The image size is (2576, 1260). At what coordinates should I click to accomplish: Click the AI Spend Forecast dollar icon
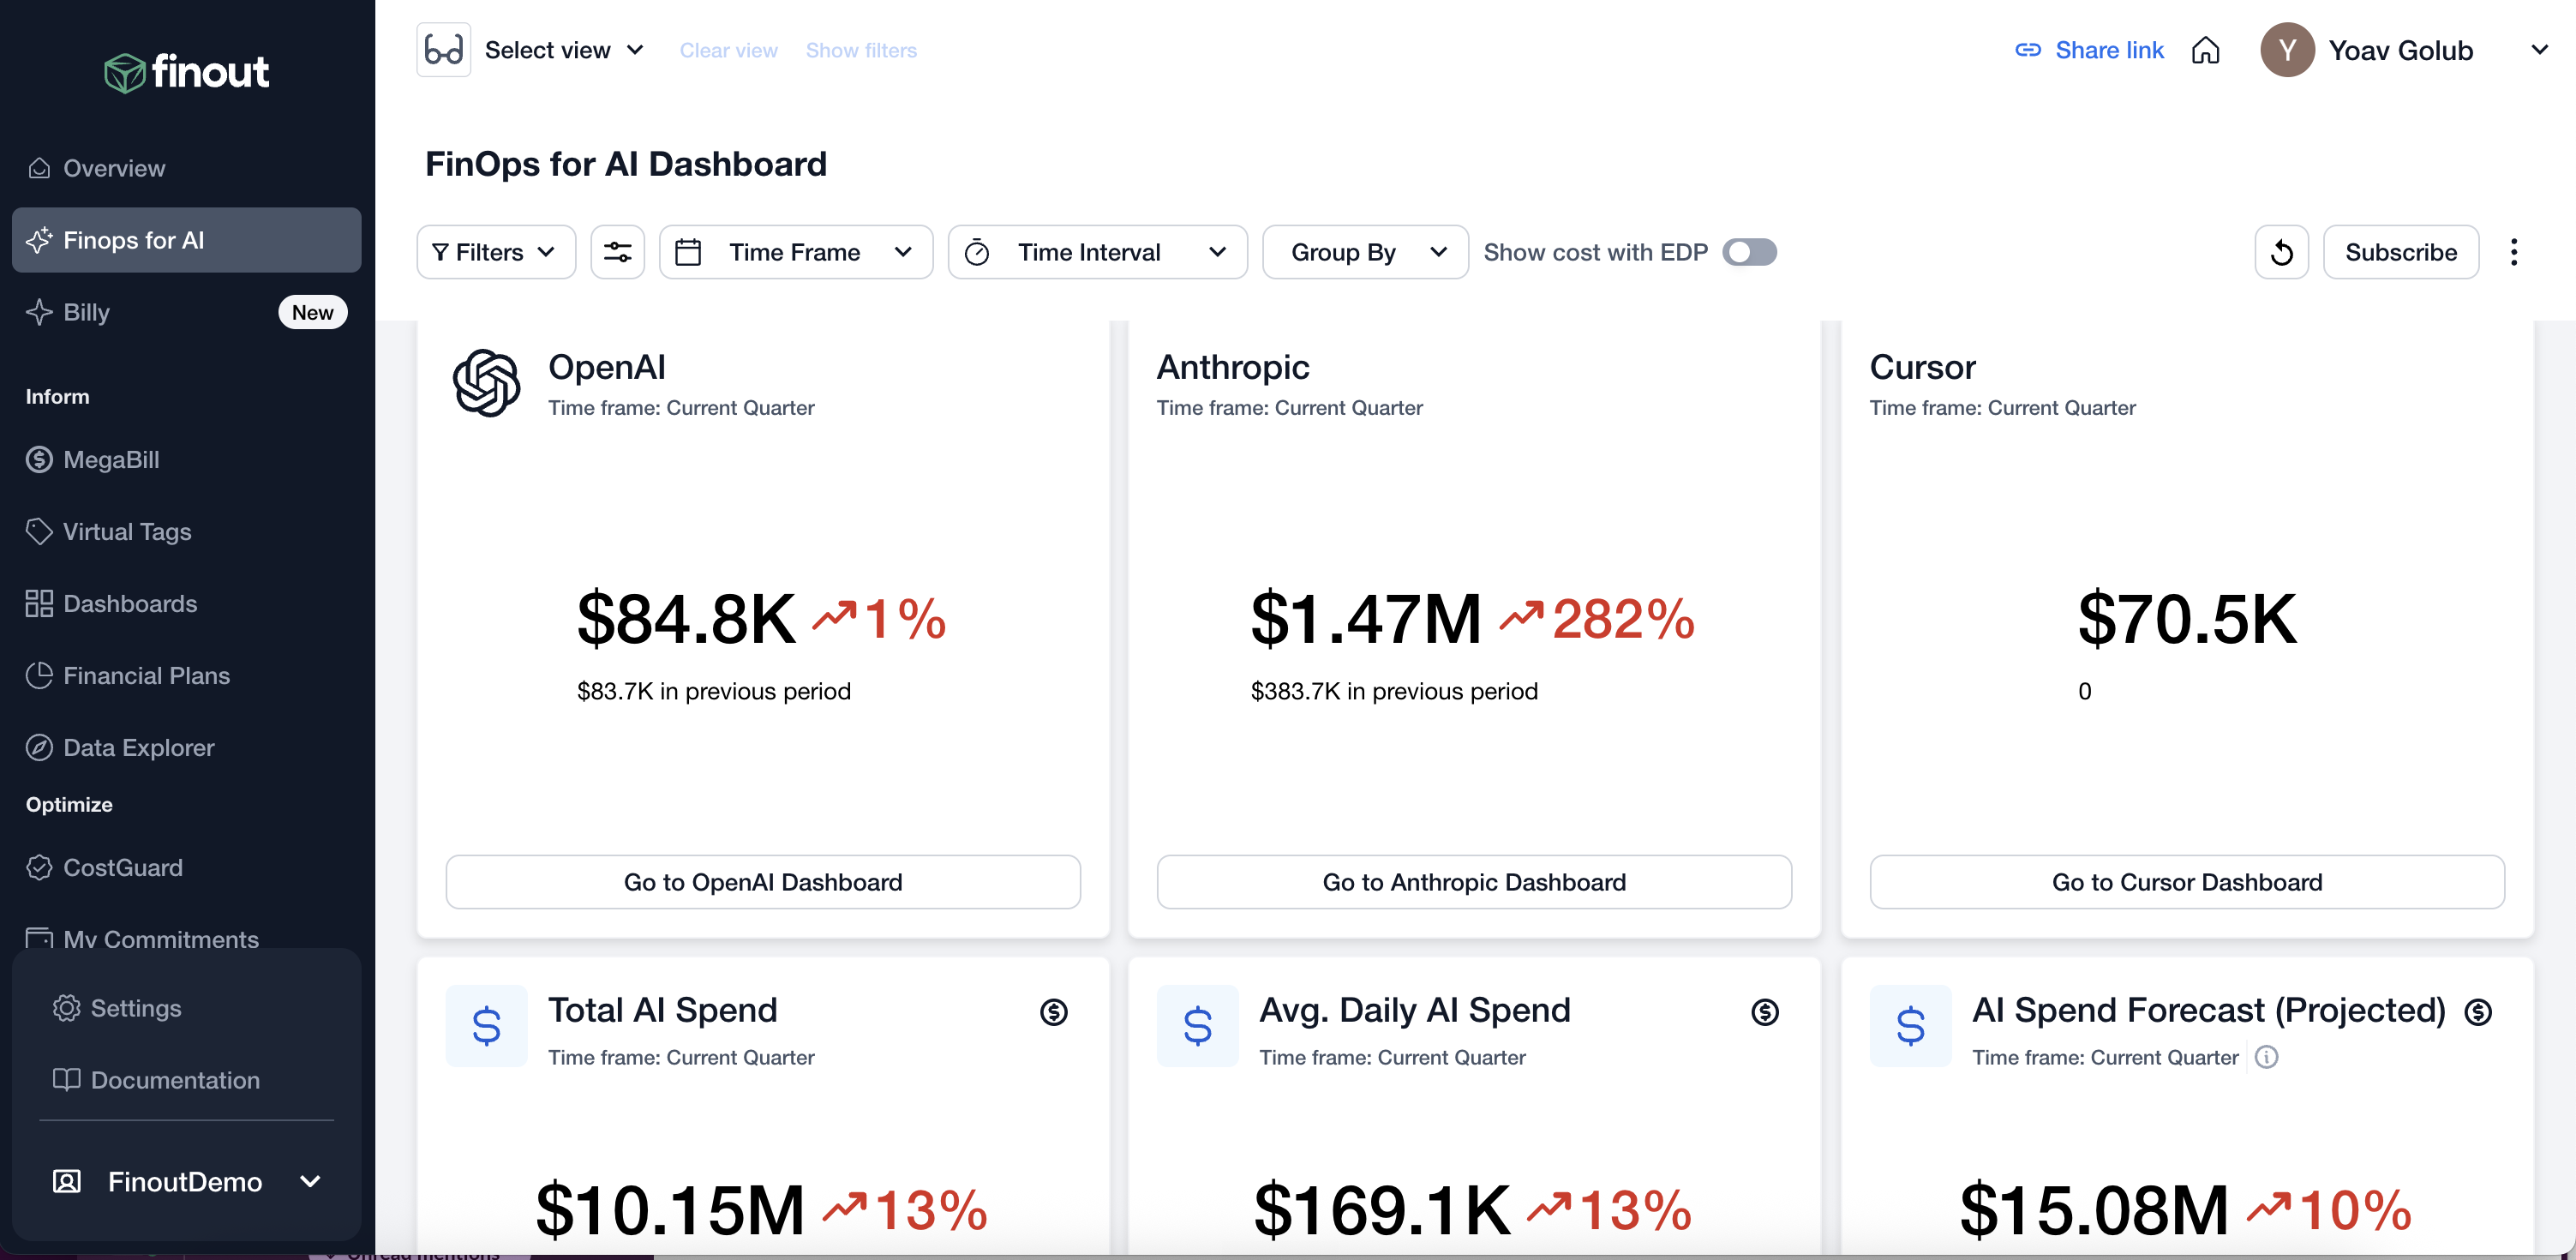click(1910, 1026)
